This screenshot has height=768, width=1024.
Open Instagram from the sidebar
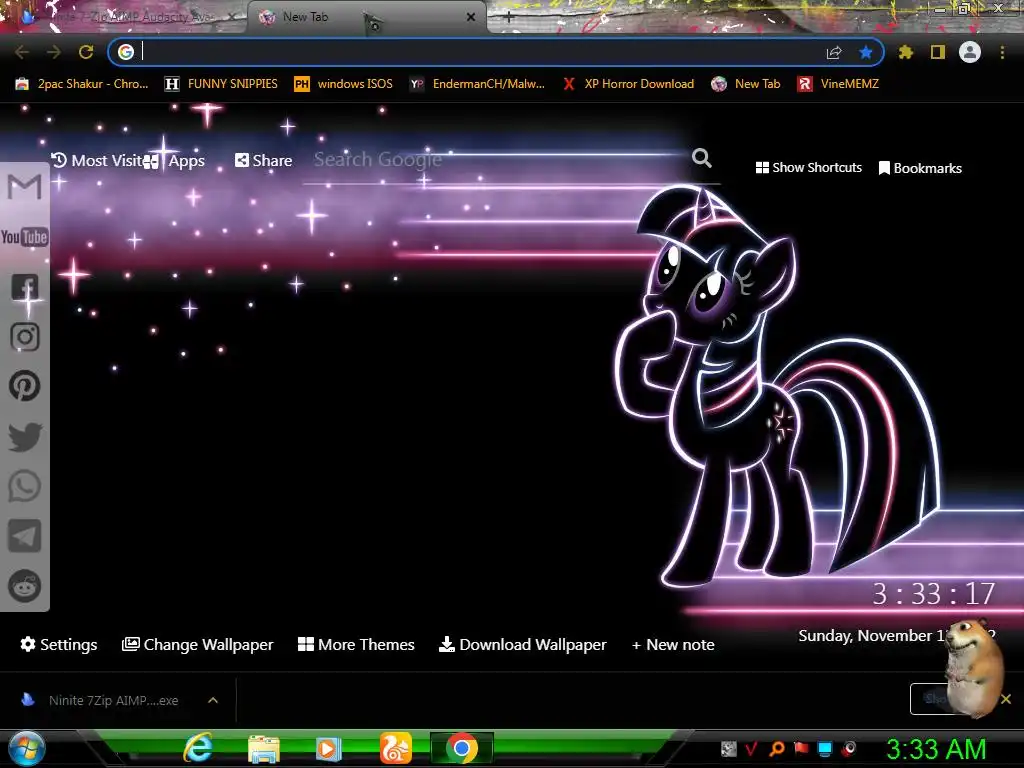pos(25,337)
